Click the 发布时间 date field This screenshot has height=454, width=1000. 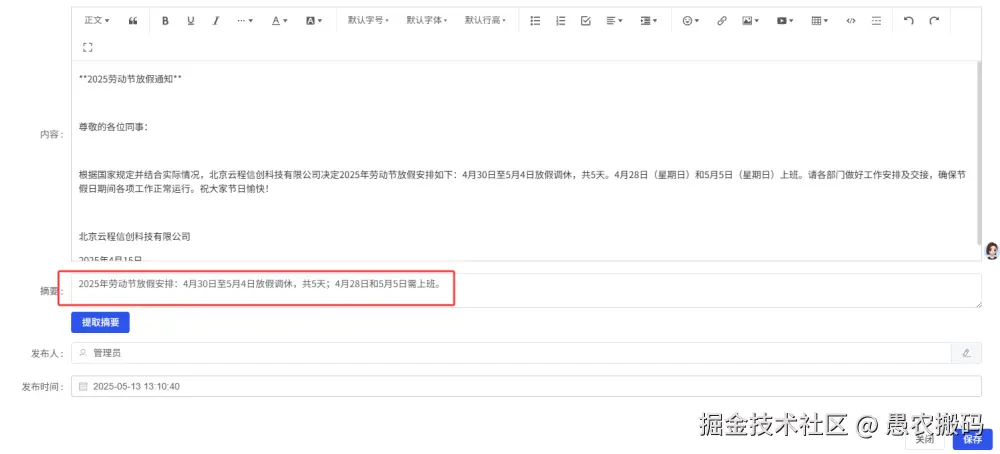pyautogui.click(x=526, y=386)
